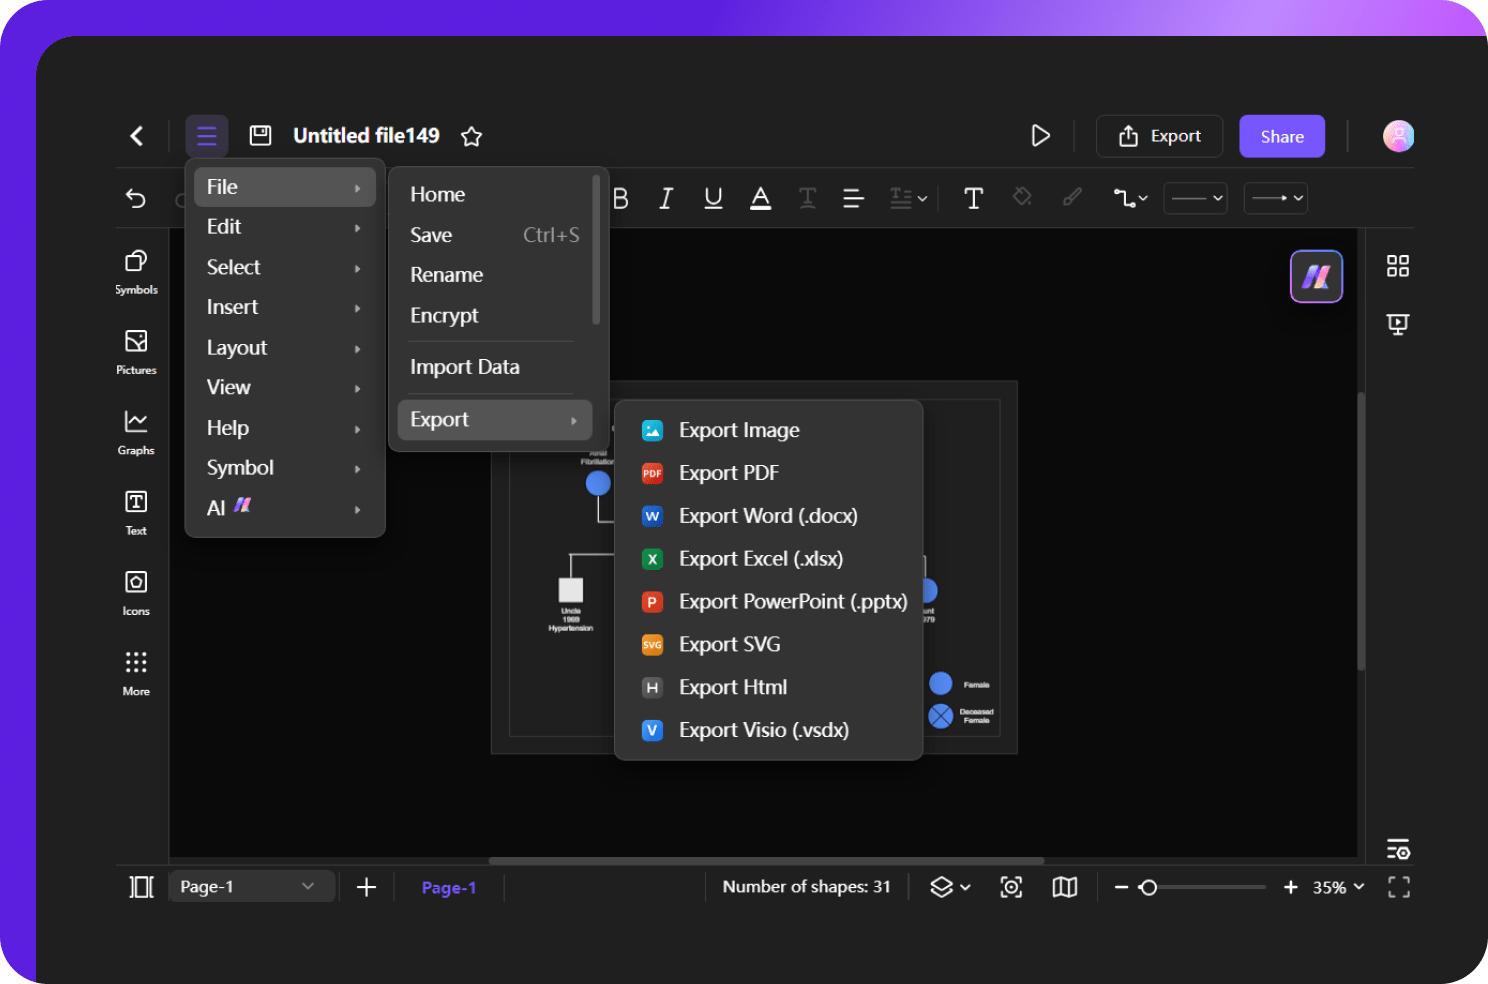Click the list settings icon bottom right
The height and width of the screenshot is (984, 1488).
1398,849
